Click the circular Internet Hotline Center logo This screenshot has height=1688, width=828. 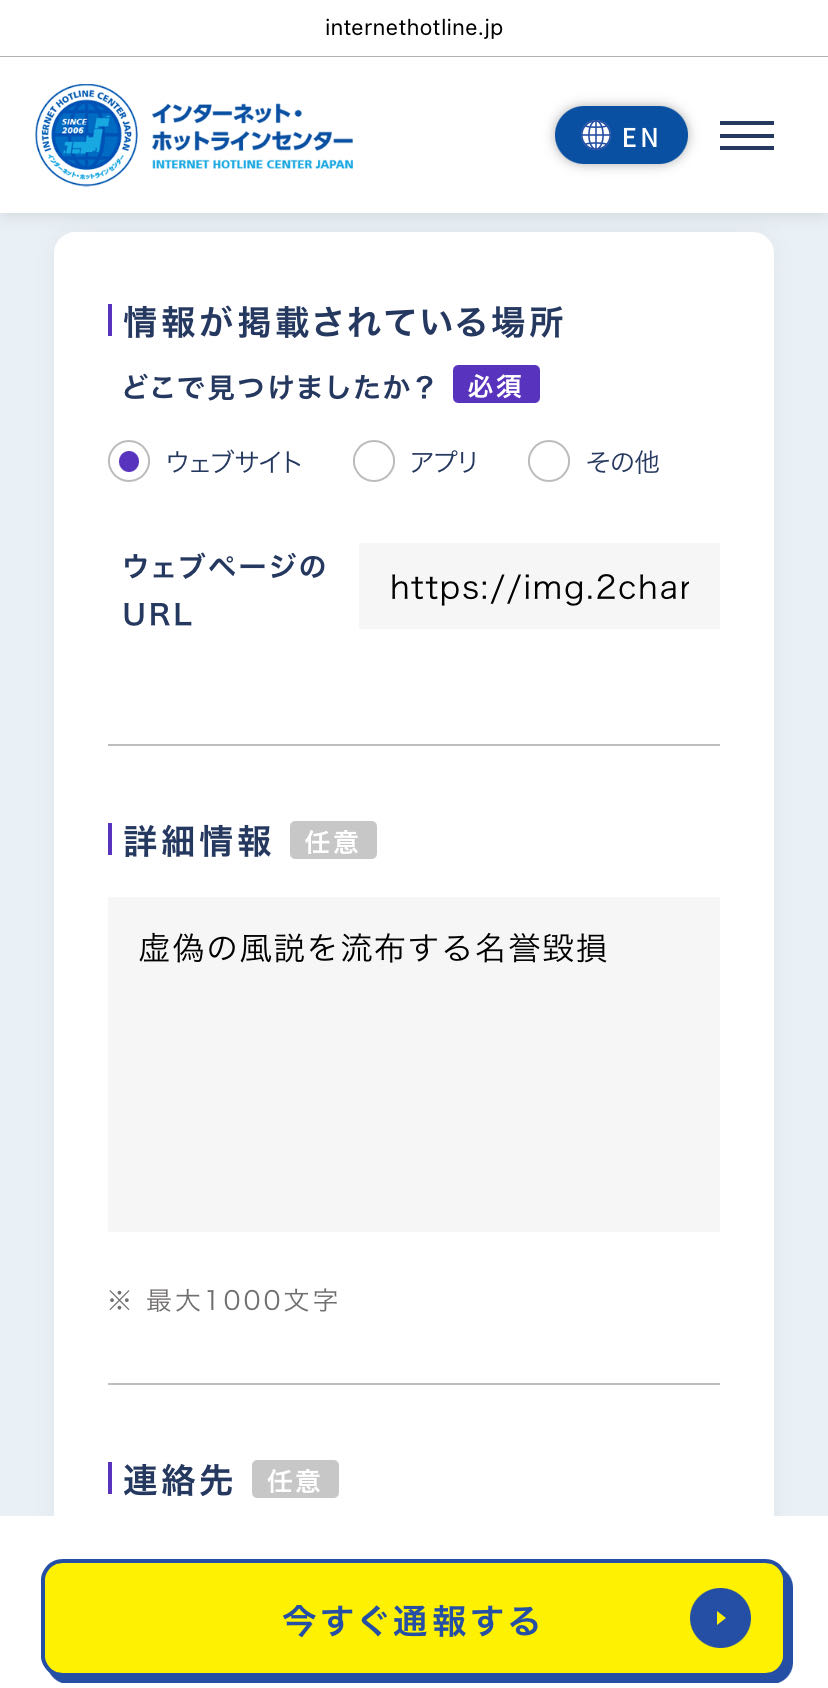click(86, 135)
